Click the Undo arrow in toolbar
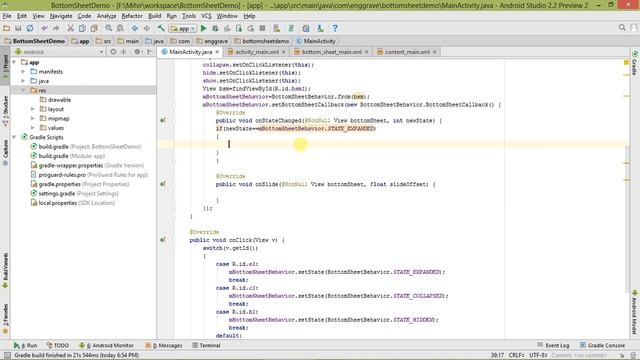640x360 pixels. 44,29
